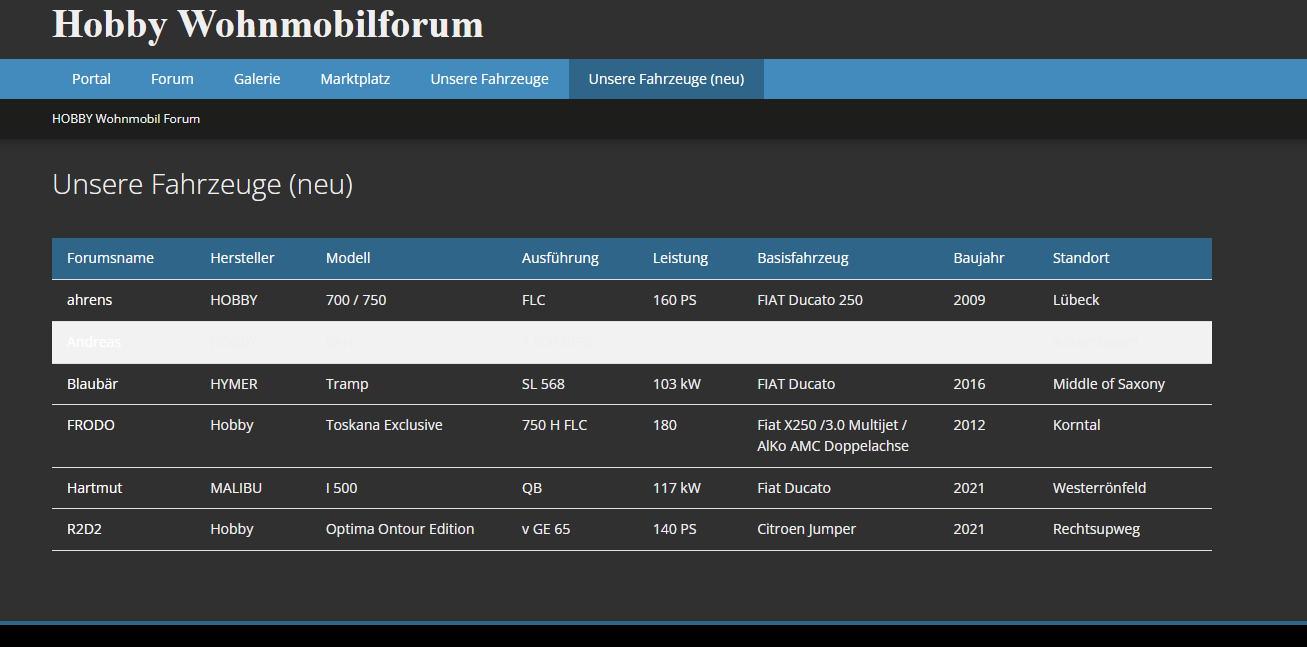1307x647 pixels.
Task: Select Marktplatz in the navigation bar
Action: click(x=355, y=79)
